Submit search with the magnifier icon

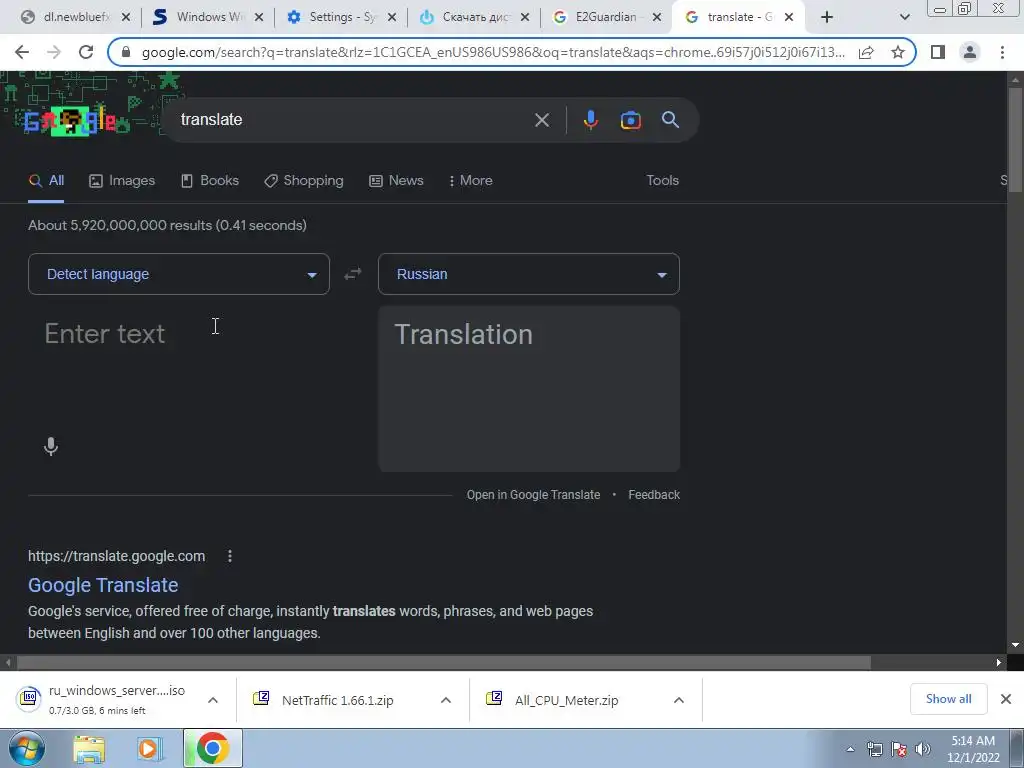(x=670, y=120)
